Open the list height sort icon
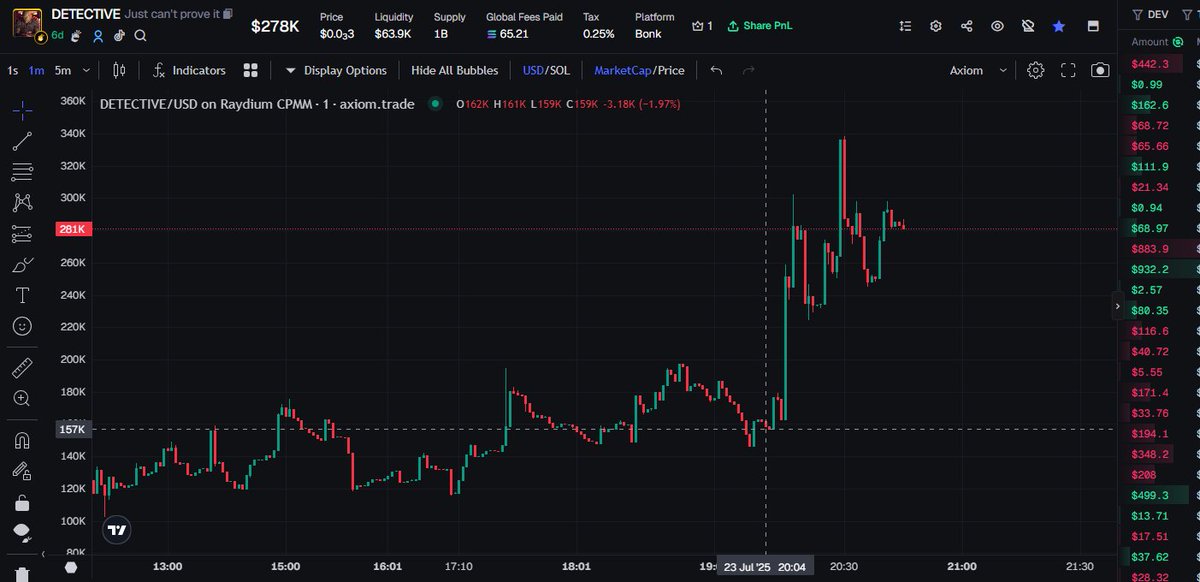The height and width of the screenshot is (582, 1200). click(905, 26)
